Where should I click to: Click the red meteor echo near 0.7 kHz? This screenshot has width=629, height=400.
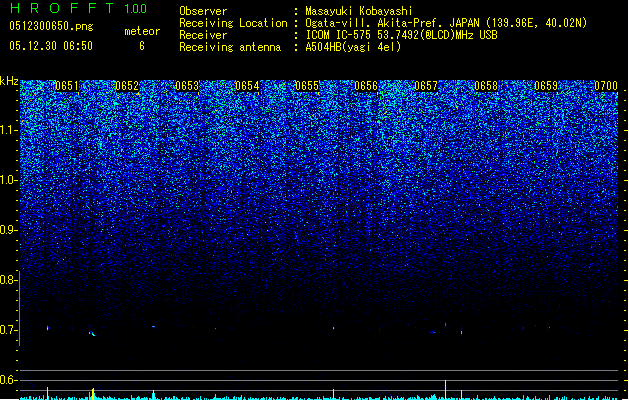445,324
